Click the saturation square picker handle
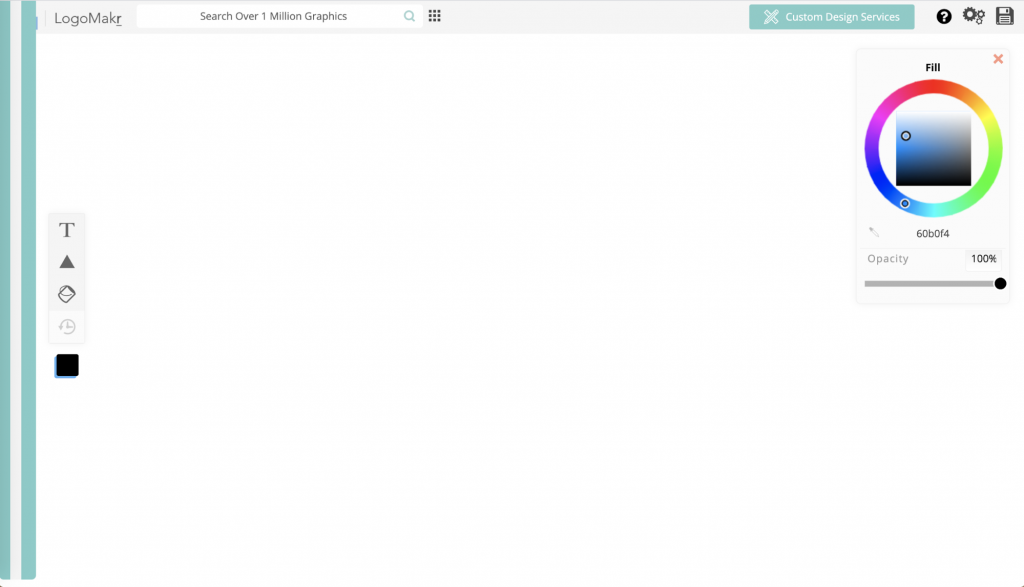The width and height of the screenshot is (1024, 587). 906,136
